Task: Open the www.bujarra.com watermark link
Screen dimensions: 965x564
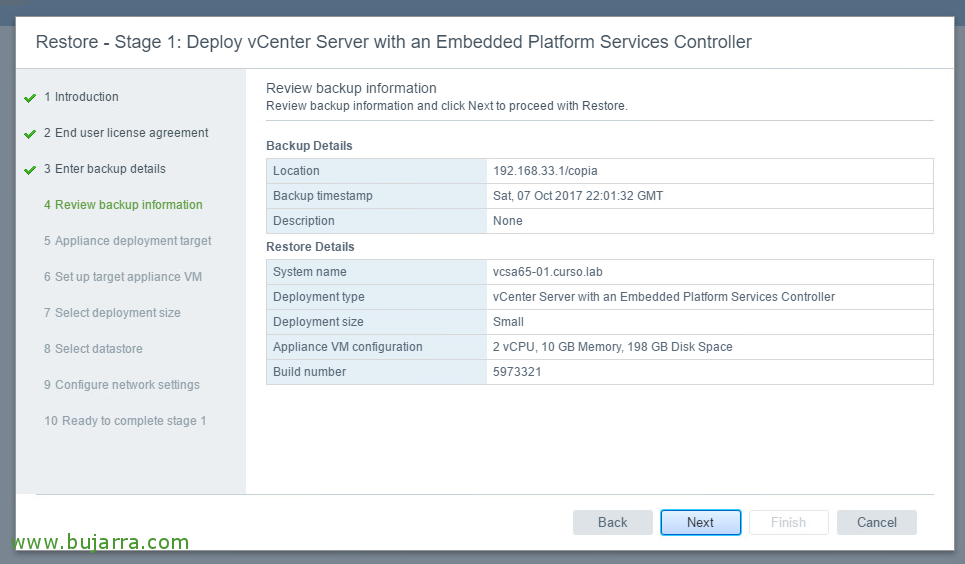Action: (100, 542)
